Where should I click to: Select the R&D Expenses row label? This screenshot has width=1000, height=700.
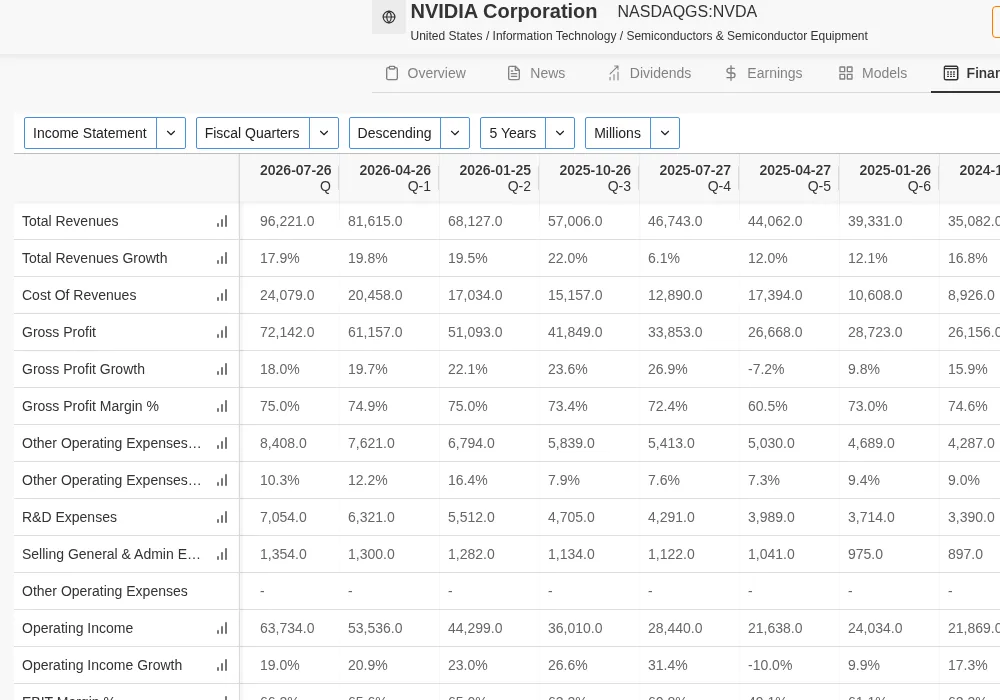pyautogui.click(x=70, y=517)
